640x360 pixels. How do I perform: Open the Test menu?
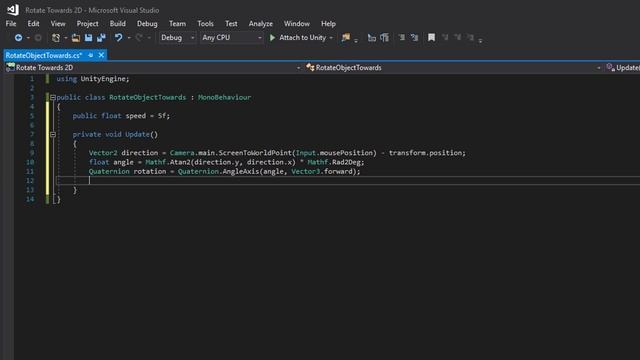(231, 24)
